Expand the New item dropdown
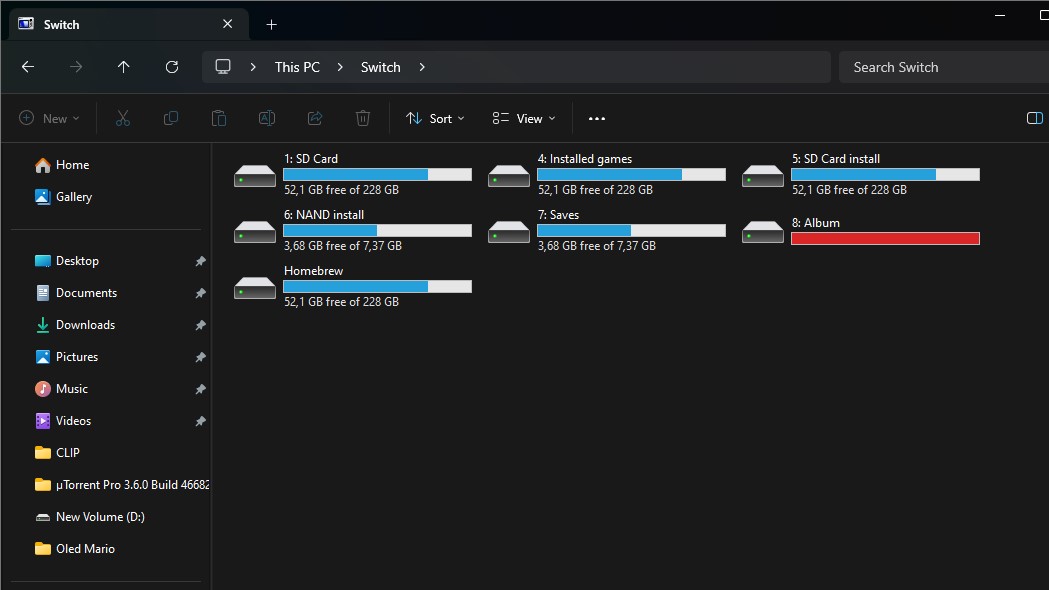This screenshot has width=1049, height=590. coord(50,118)
